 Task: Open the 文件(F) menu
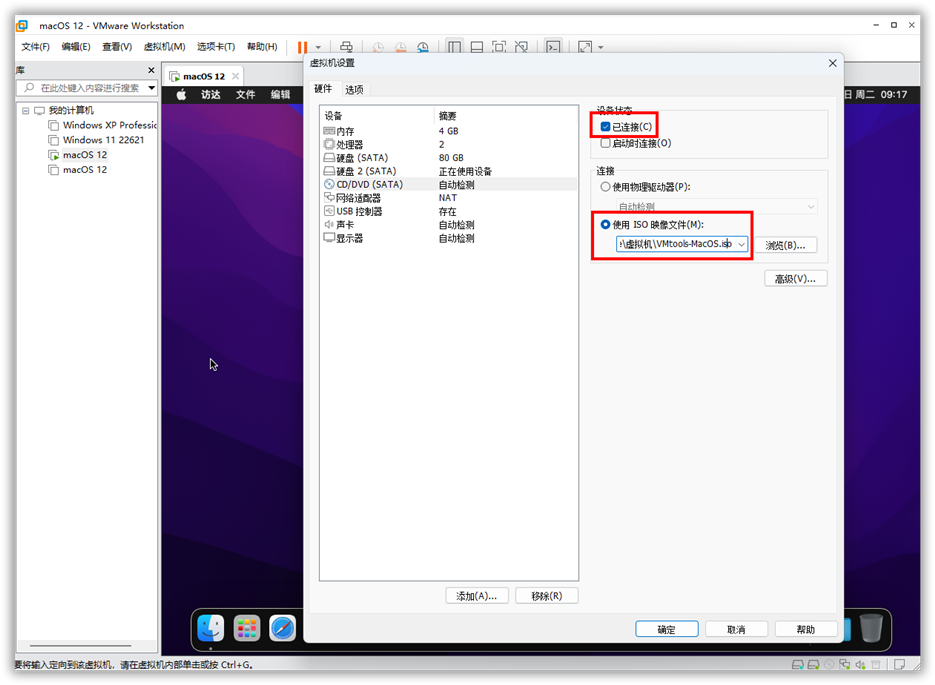35,47
